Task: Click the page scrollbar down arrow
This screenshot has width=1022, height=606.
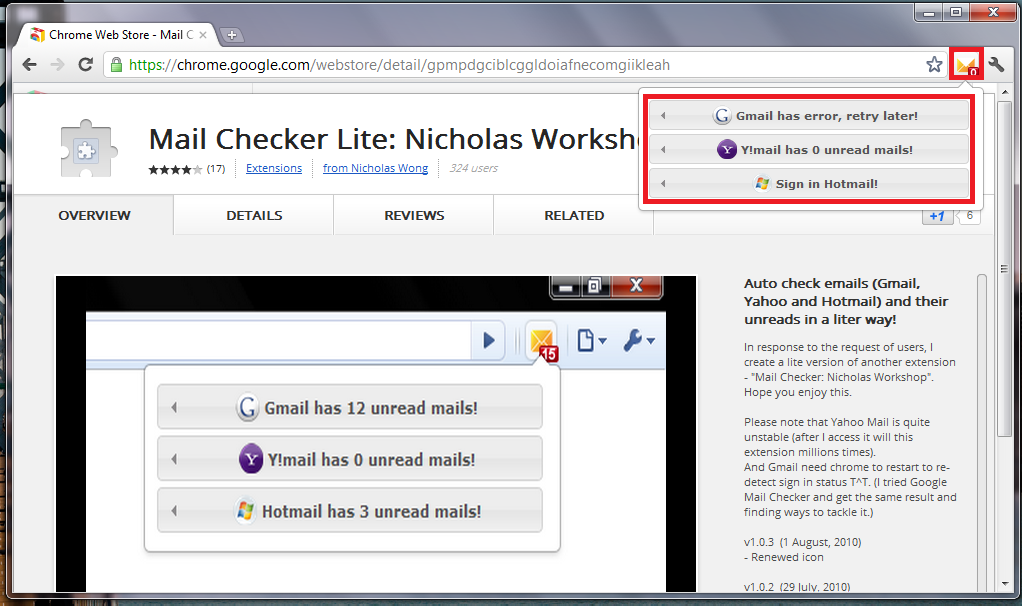Action: pos(1004,583)
